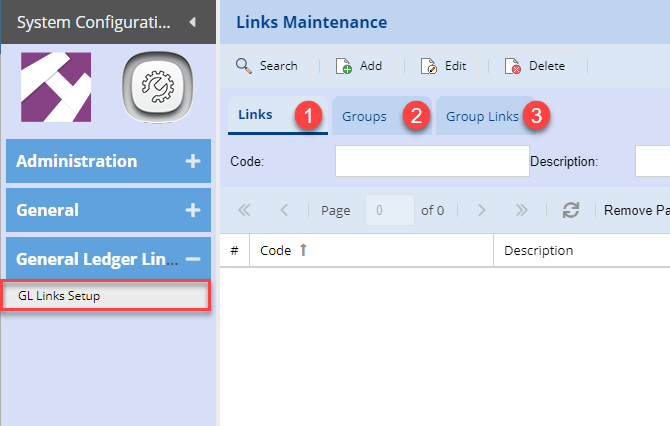Viewport: 670px width, 426px height.
Task: Go to the last page
Action: tap(521, 211)
